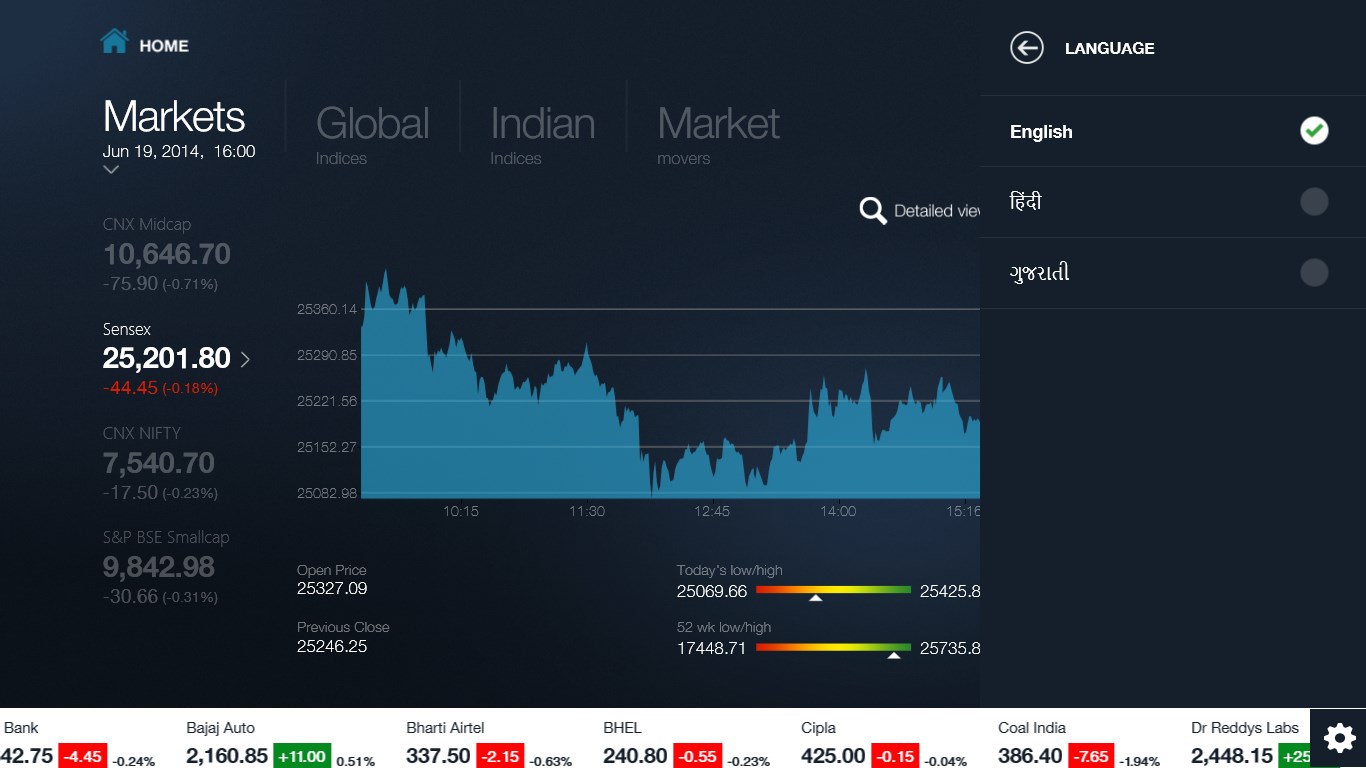This screenshot has height=768, width=1366.
Task: Expand the Markets date dropdown chevron
Action: (x=111, y=170)
